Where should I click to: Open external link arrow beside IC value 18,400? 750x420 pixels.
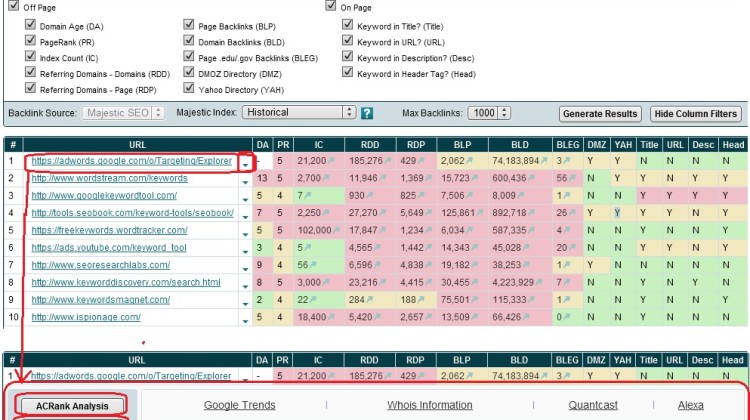coord(331,317)
